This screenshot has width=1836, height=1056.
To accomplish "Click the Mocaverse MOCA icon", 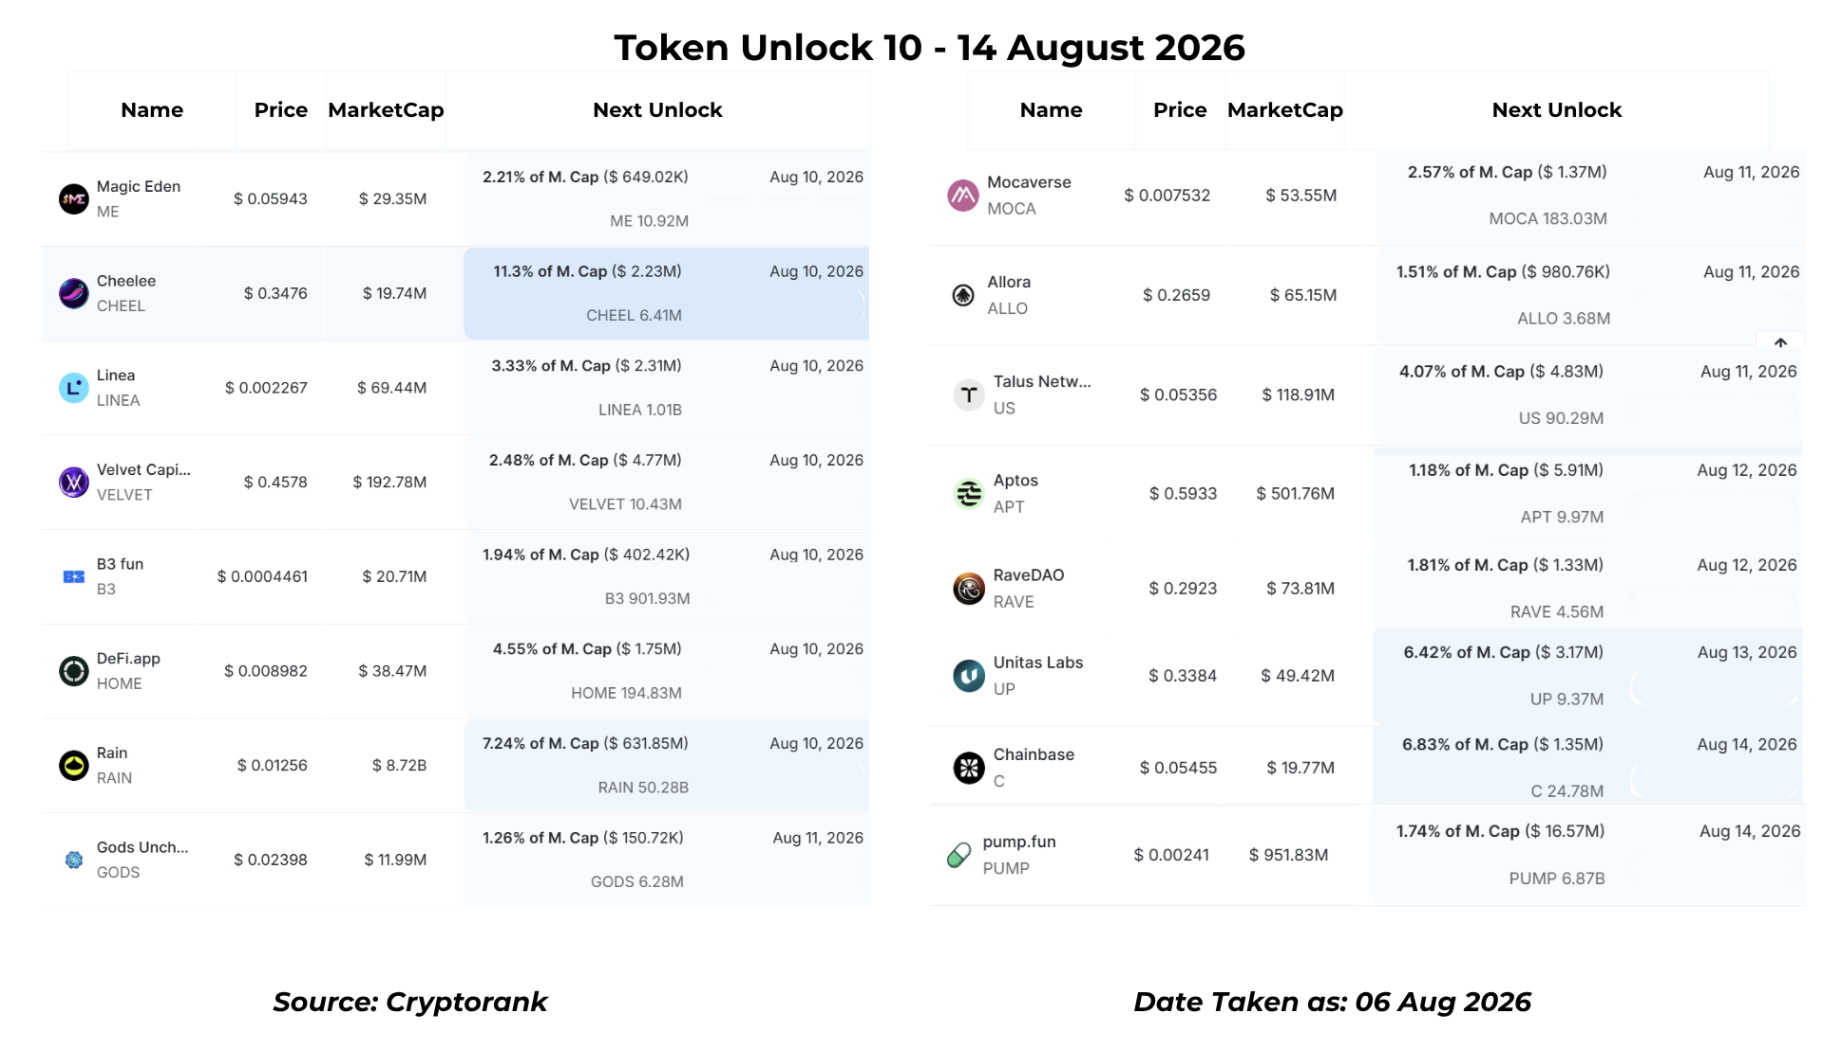I will click(962, 195).
